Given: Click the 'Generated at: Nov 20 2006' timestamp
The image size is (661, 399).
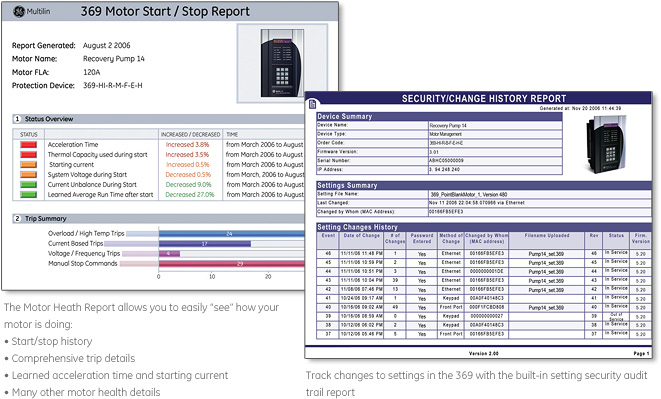Looking at the screenshot, I should [x=580, y=108].
